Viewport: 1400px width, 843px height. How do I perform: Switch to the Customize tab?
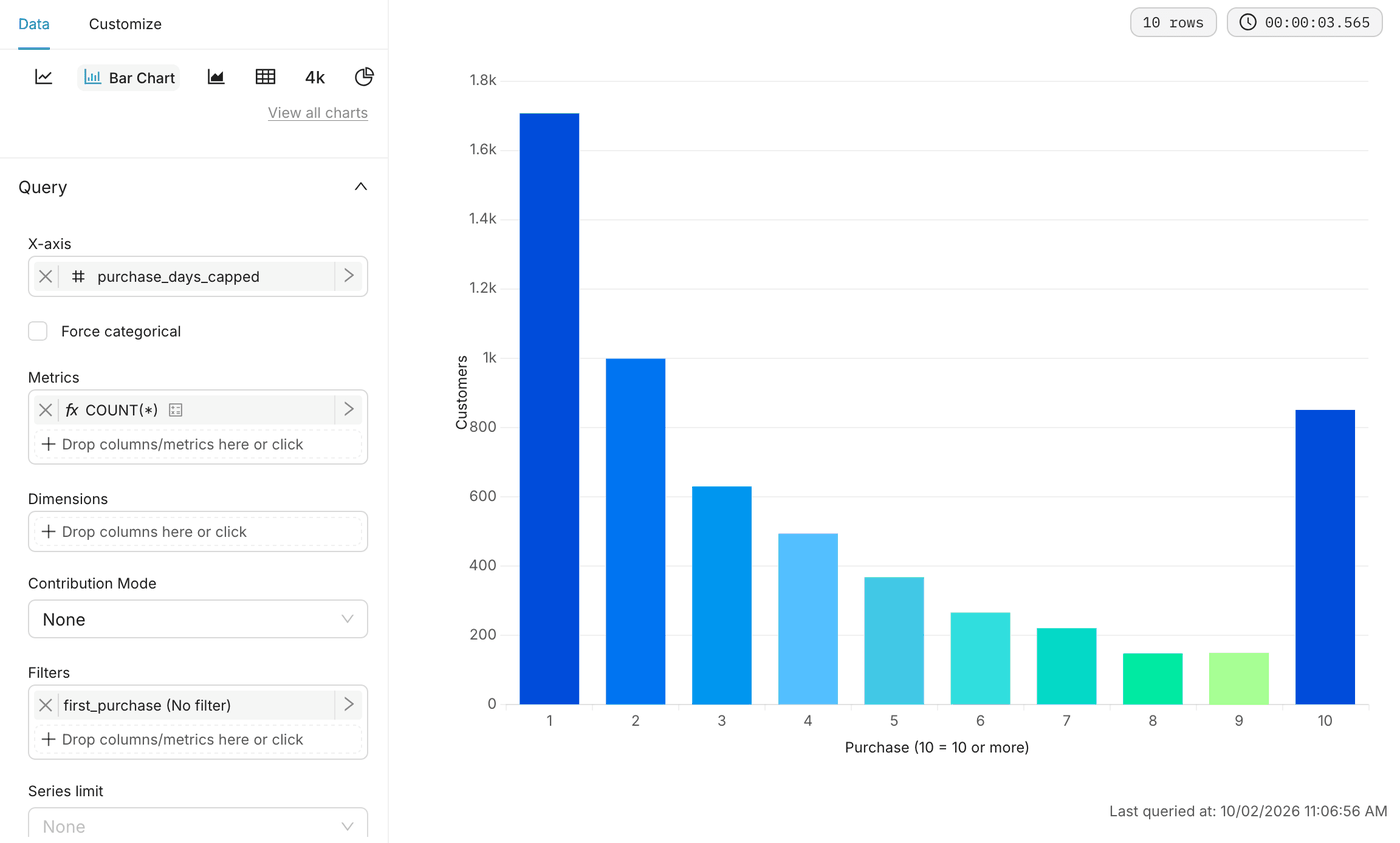[125, 24]
